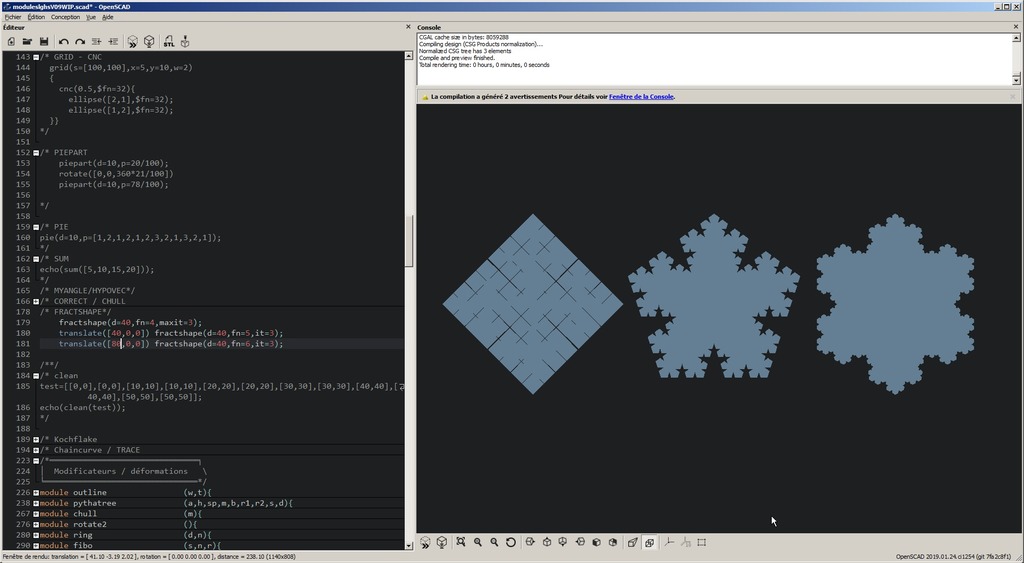
Task: Toggle Show Scale Markers
Action: coord(685,542)
